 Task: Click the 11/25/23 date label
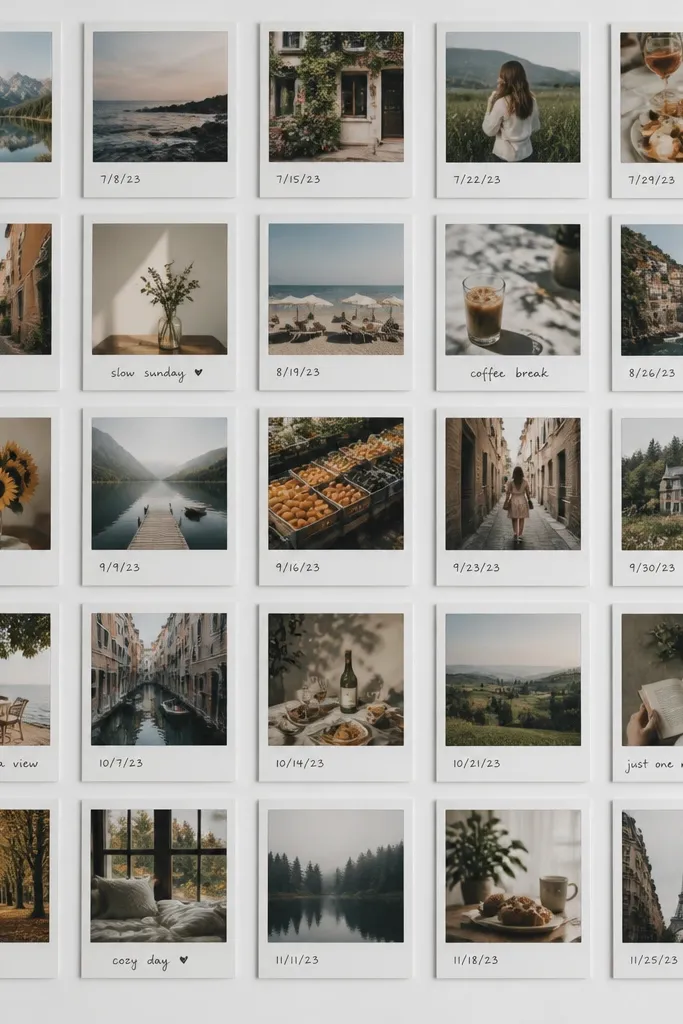coord(654,960)
